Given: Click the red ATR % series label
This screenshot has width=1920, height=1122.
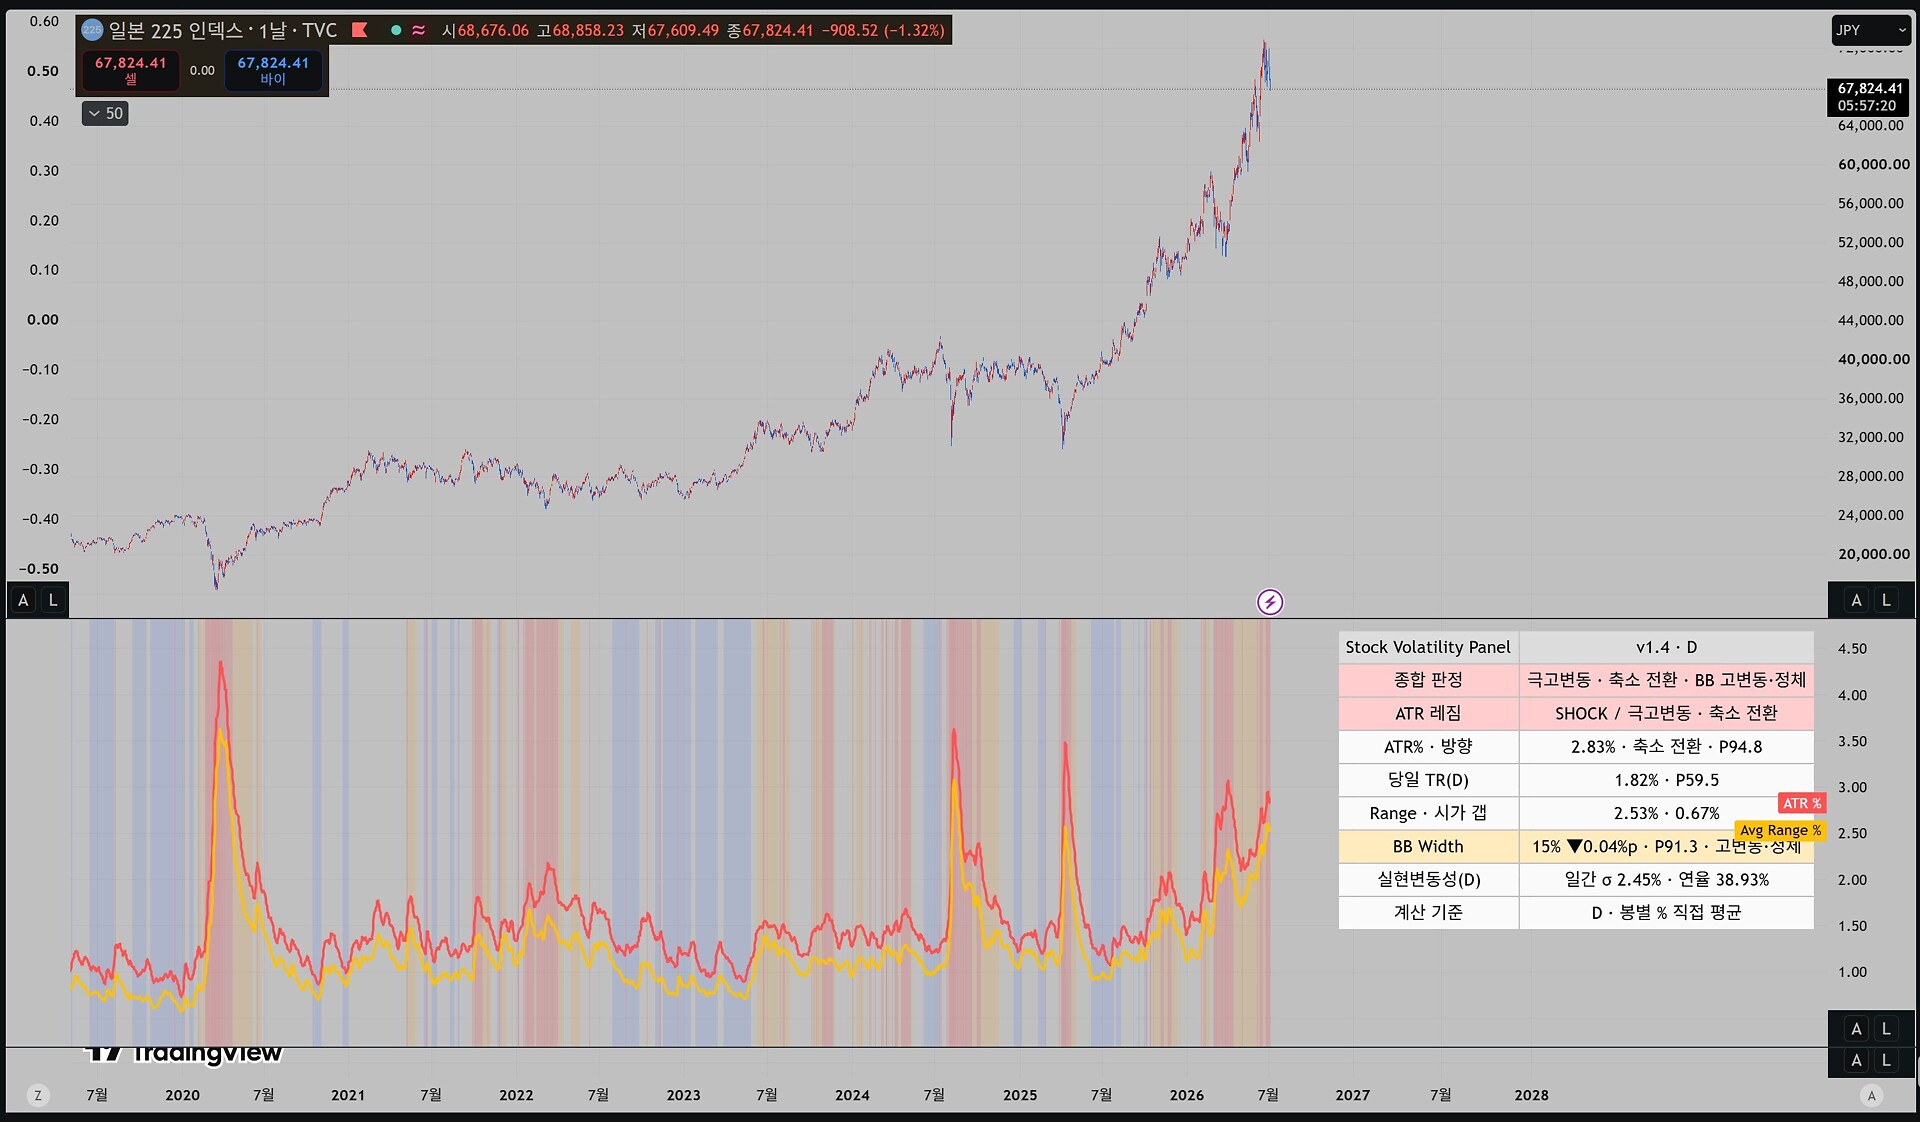Looking at the screenshot, I should [1802, 803].
